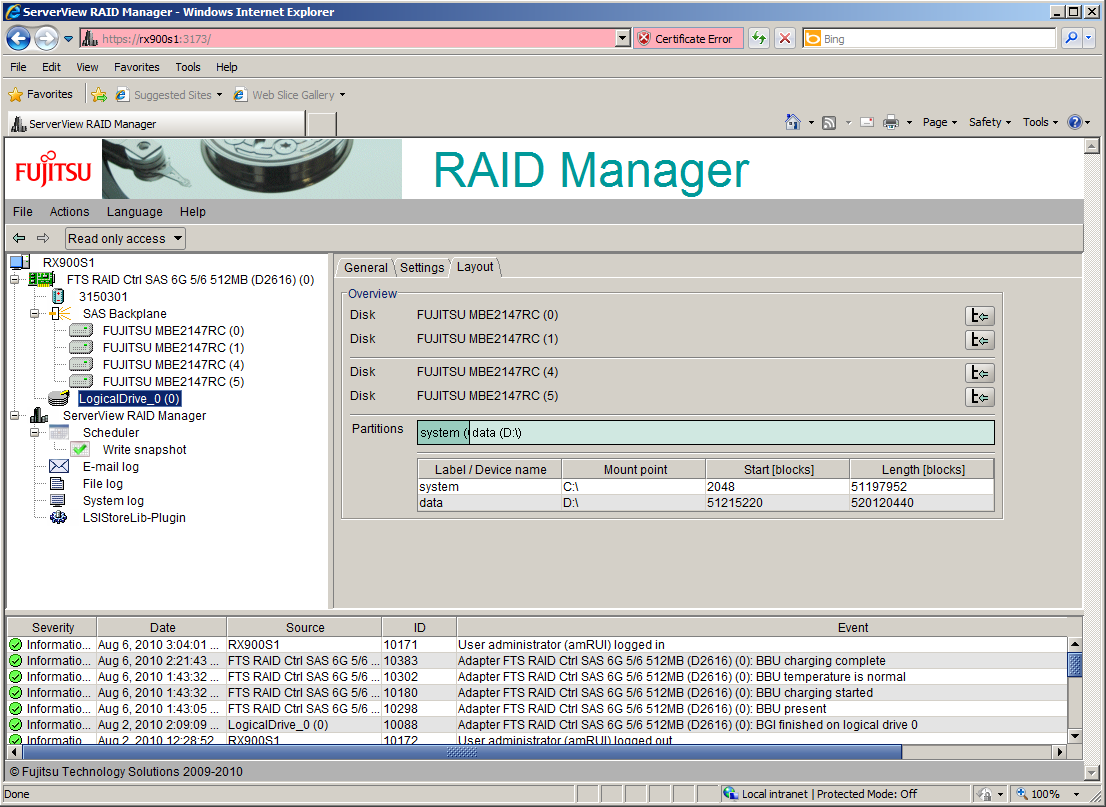Open Suggested Sites dropdown
Image resolution: width=1106 pixels, height=807 pixels.
(x=219, y=95)
